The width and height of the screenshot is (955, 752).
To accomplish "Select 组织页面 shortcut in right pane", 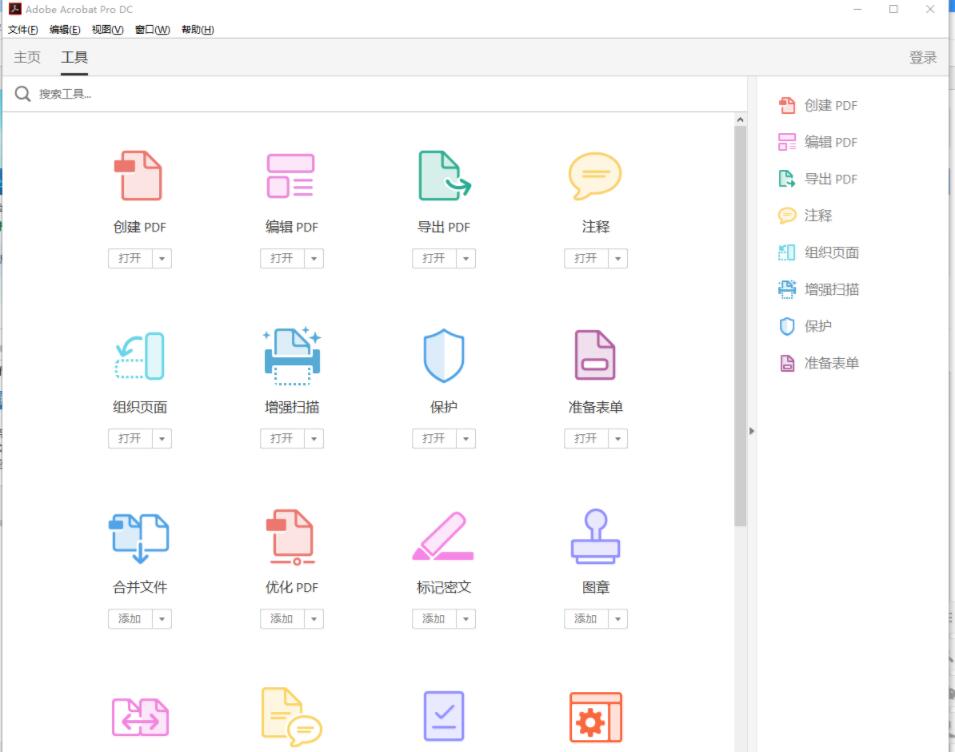I will (x=819, y=252).
